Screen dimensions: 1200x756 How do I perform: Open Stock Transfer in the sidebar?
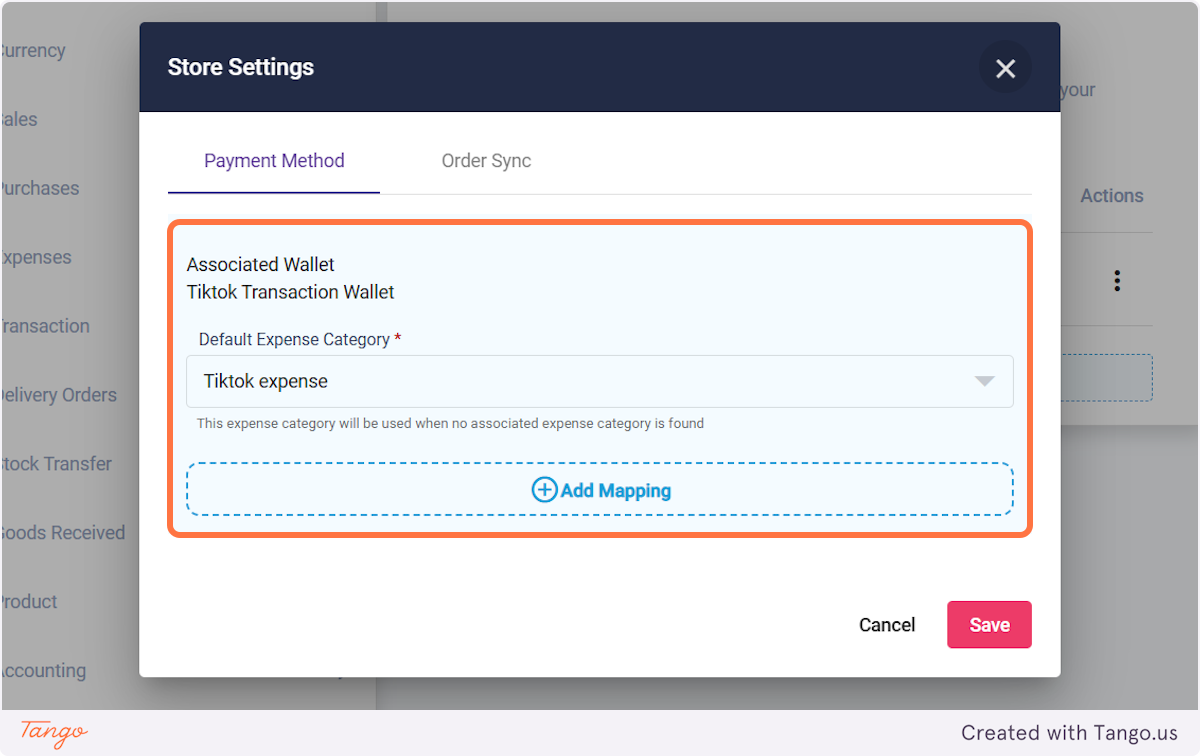click(55, 464)
